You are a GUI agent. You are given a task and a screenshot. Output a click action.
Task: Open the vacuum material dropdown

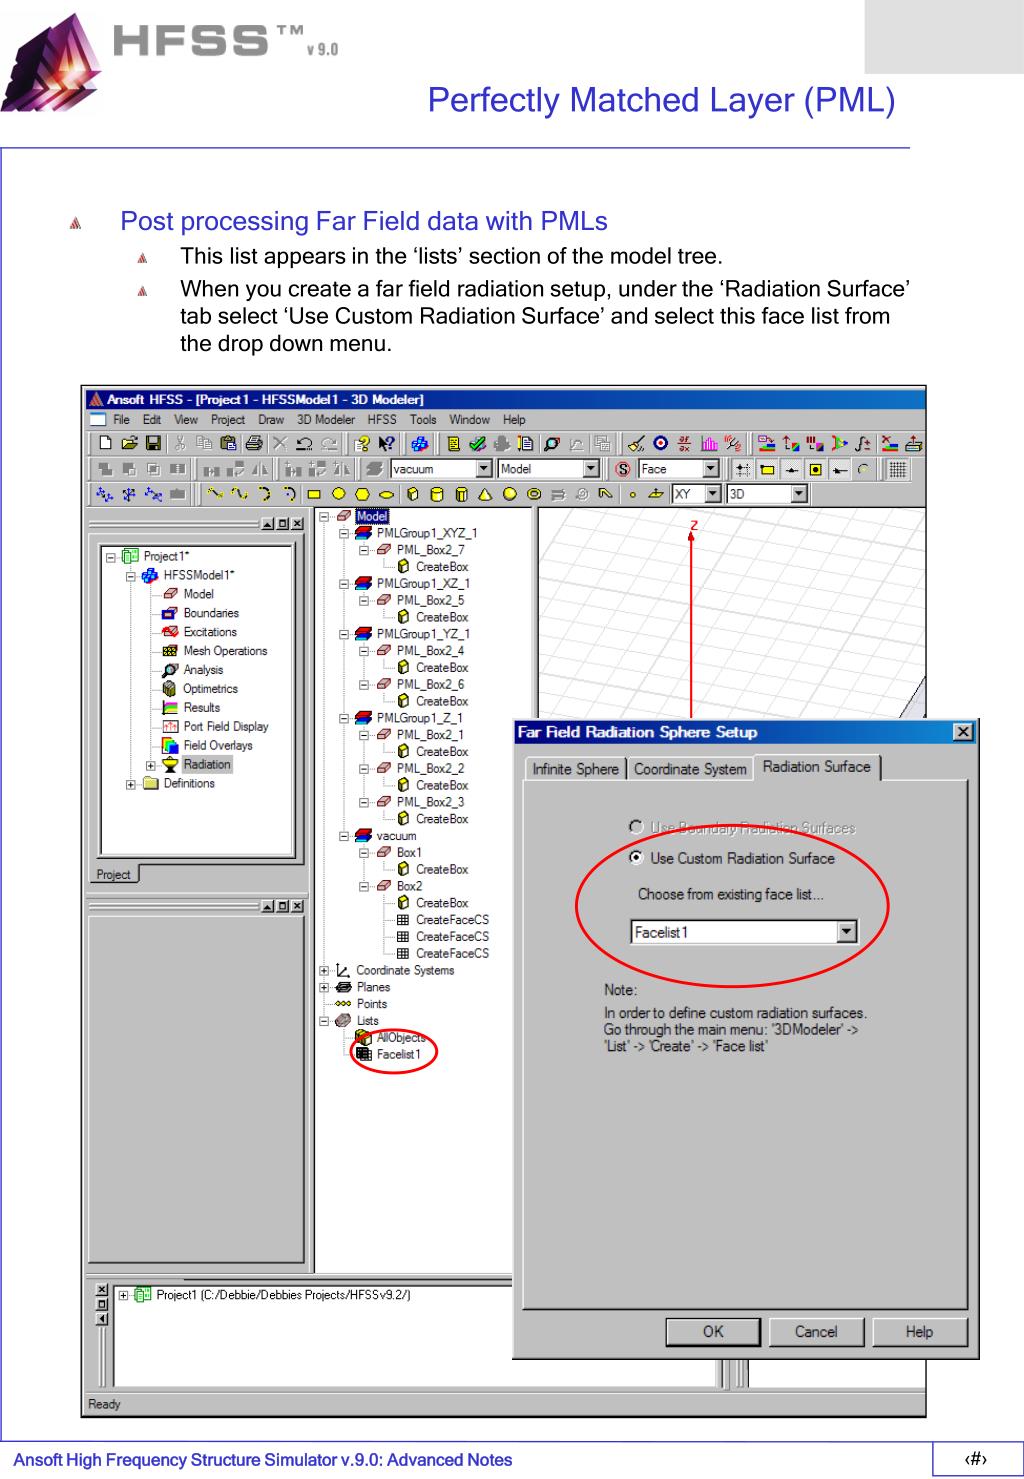484,469
